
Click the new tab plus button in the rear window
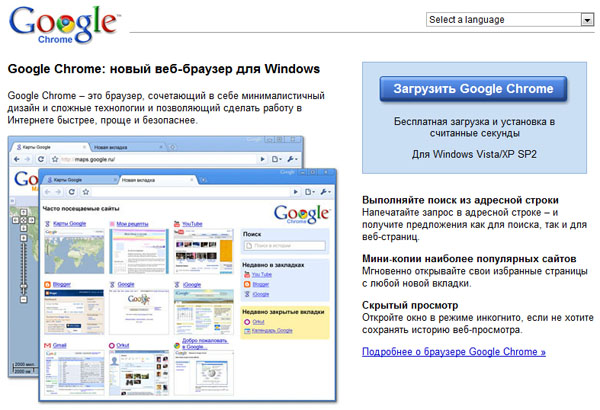click(x=173, y=147)
